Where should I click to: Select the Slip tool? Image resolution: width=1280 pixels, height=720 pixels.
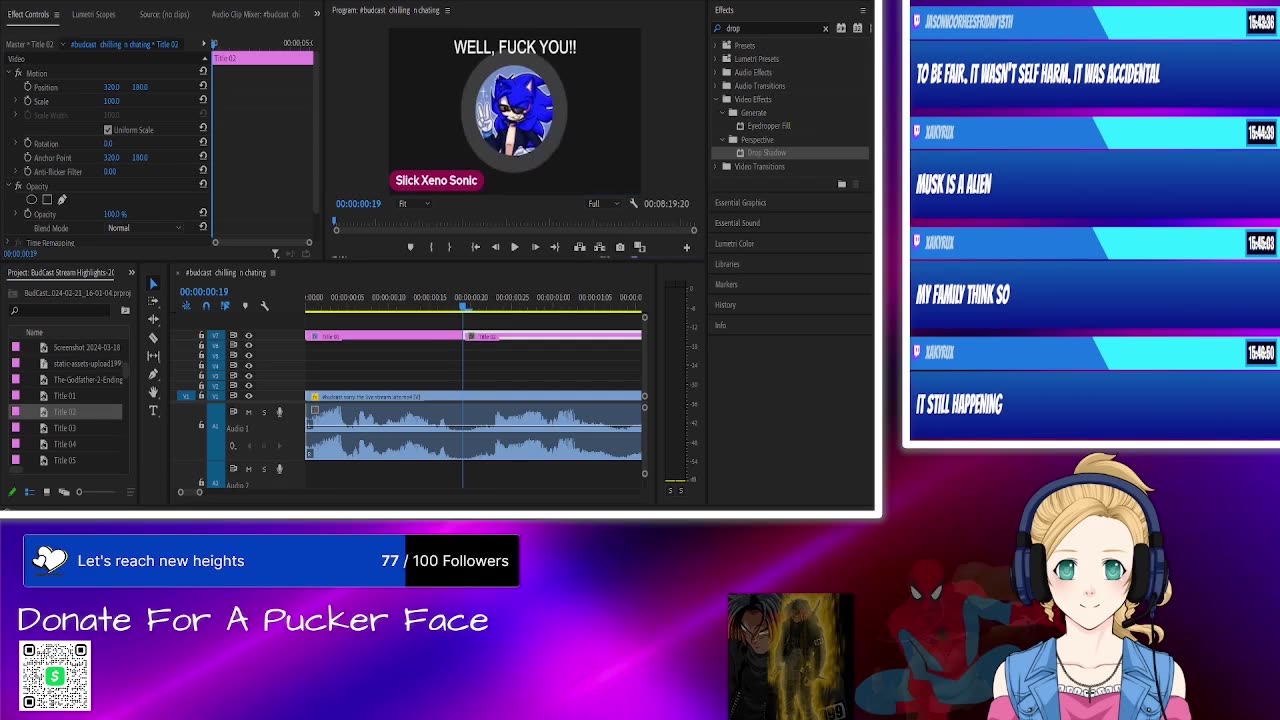(x=153, y=355)
